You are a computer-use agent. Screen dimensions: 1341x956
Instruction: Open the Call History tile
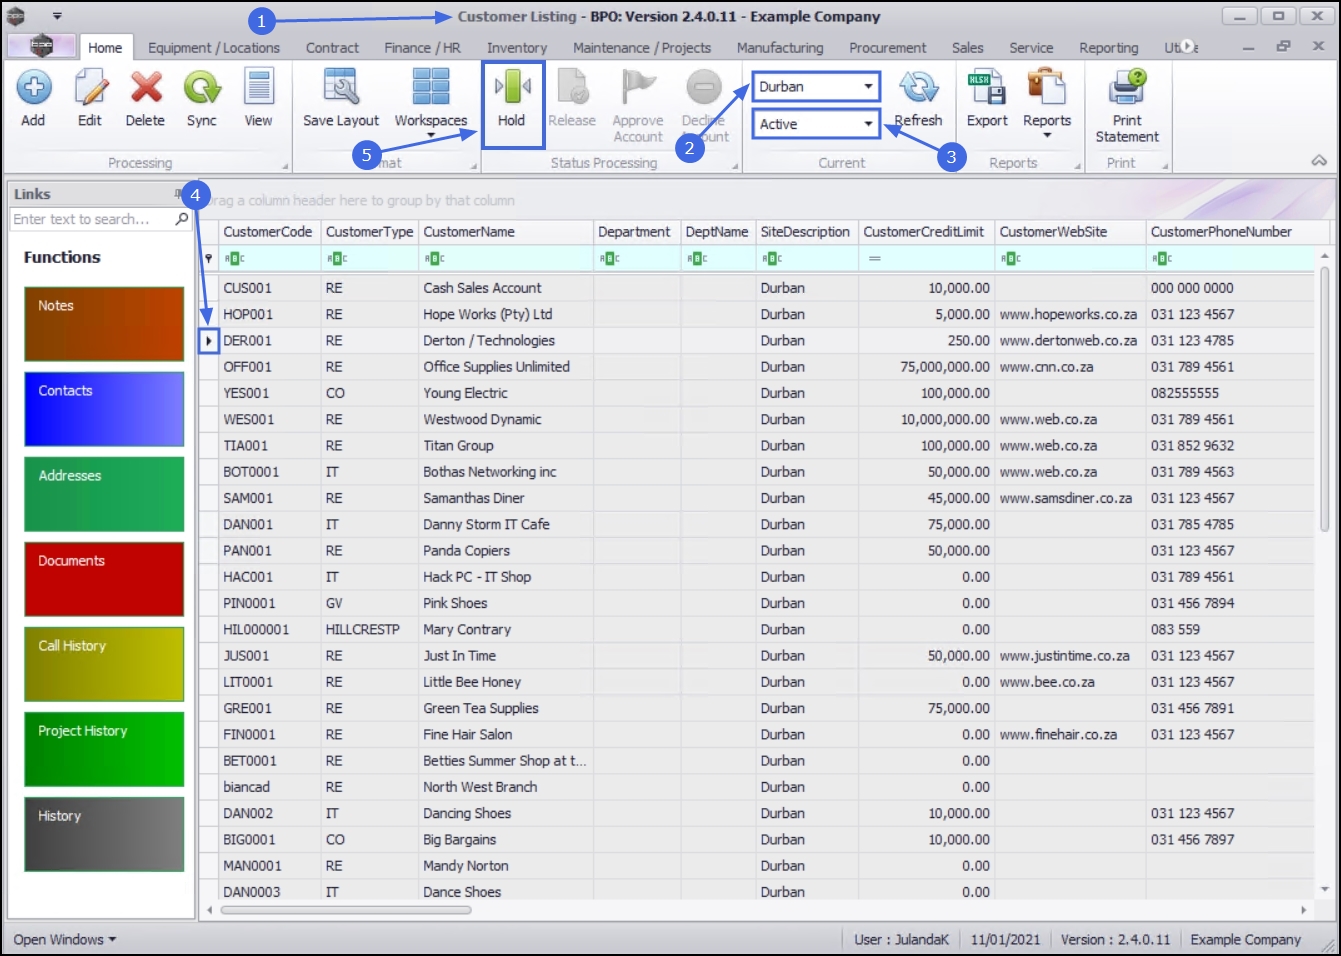pos(104,664)
